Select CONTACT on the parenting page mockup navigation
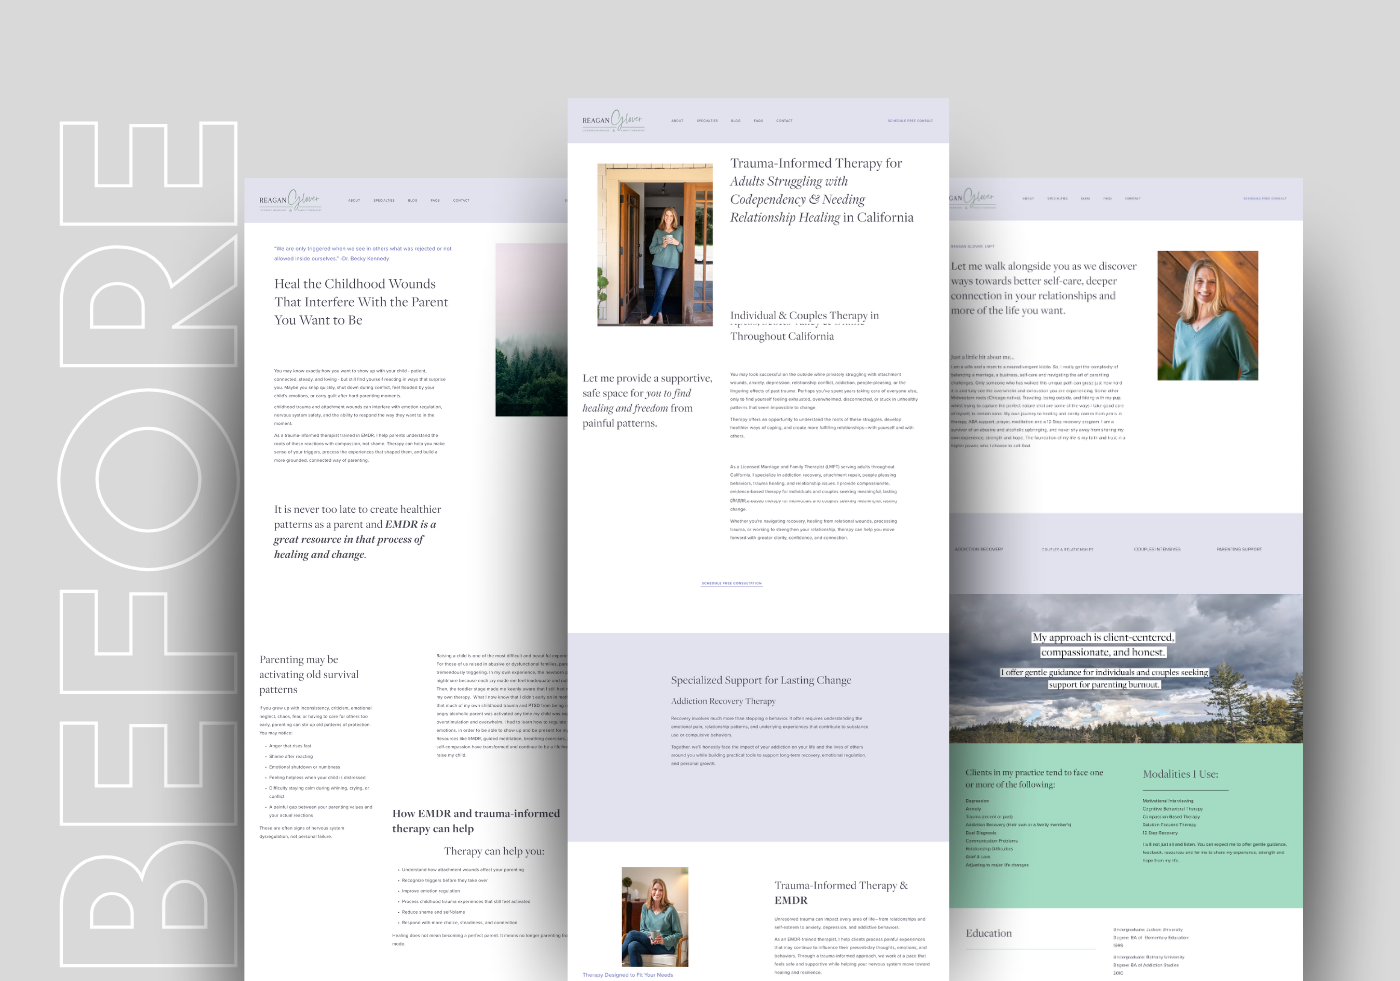The image size is (1400, 981). [x=461, y=200]
